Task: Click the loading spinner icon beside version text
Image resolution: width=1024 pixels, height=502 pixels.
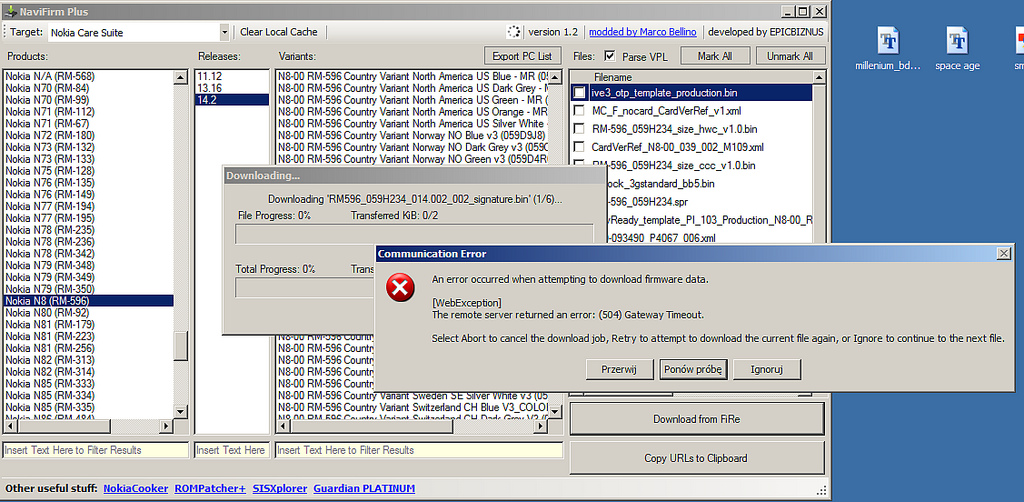Action: tap(514, 32)
